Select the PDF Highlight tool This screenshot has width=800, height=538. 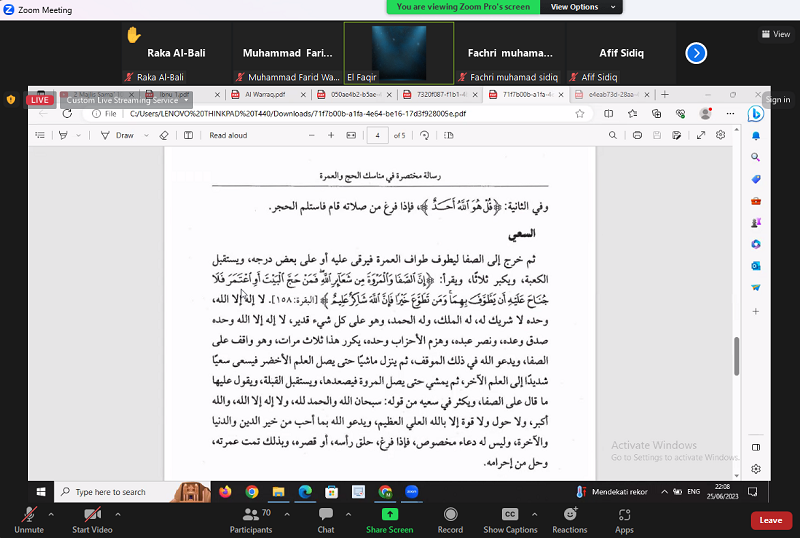coord(63,135)
